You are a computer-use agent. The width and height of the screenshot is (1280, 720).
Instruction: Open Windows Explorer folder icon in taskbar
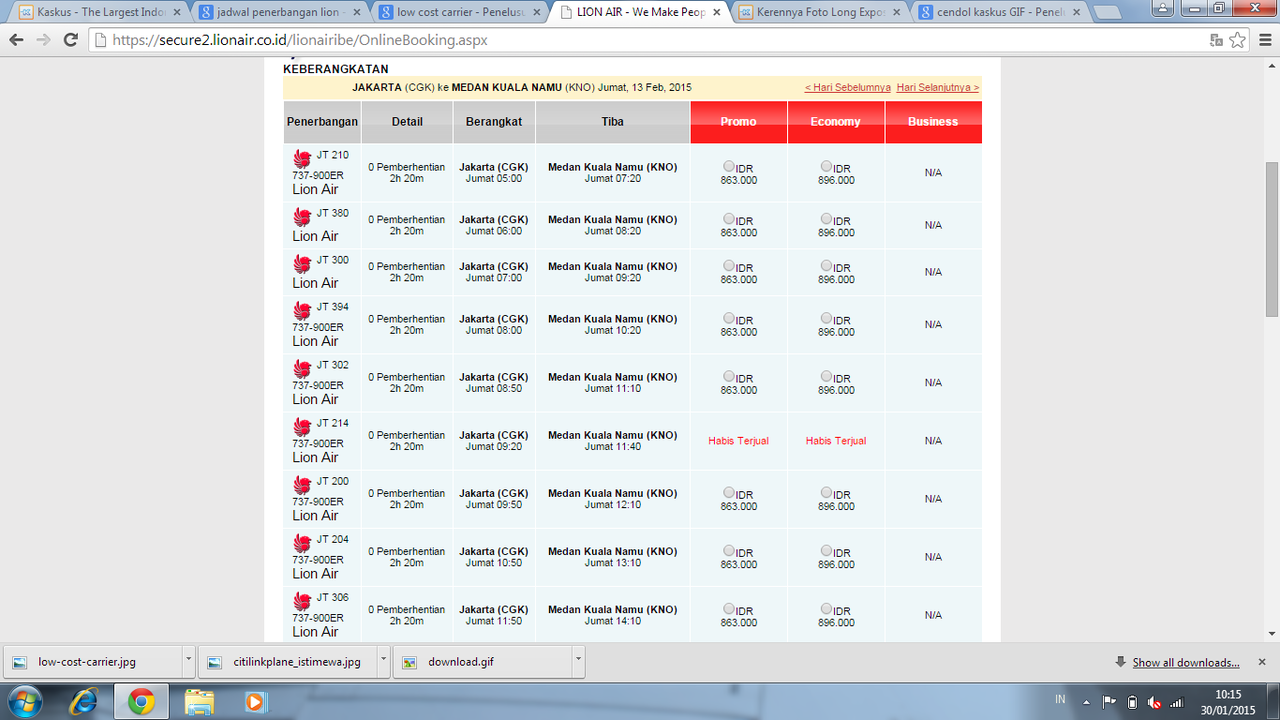pyautogui.click(x=199, y=701)
